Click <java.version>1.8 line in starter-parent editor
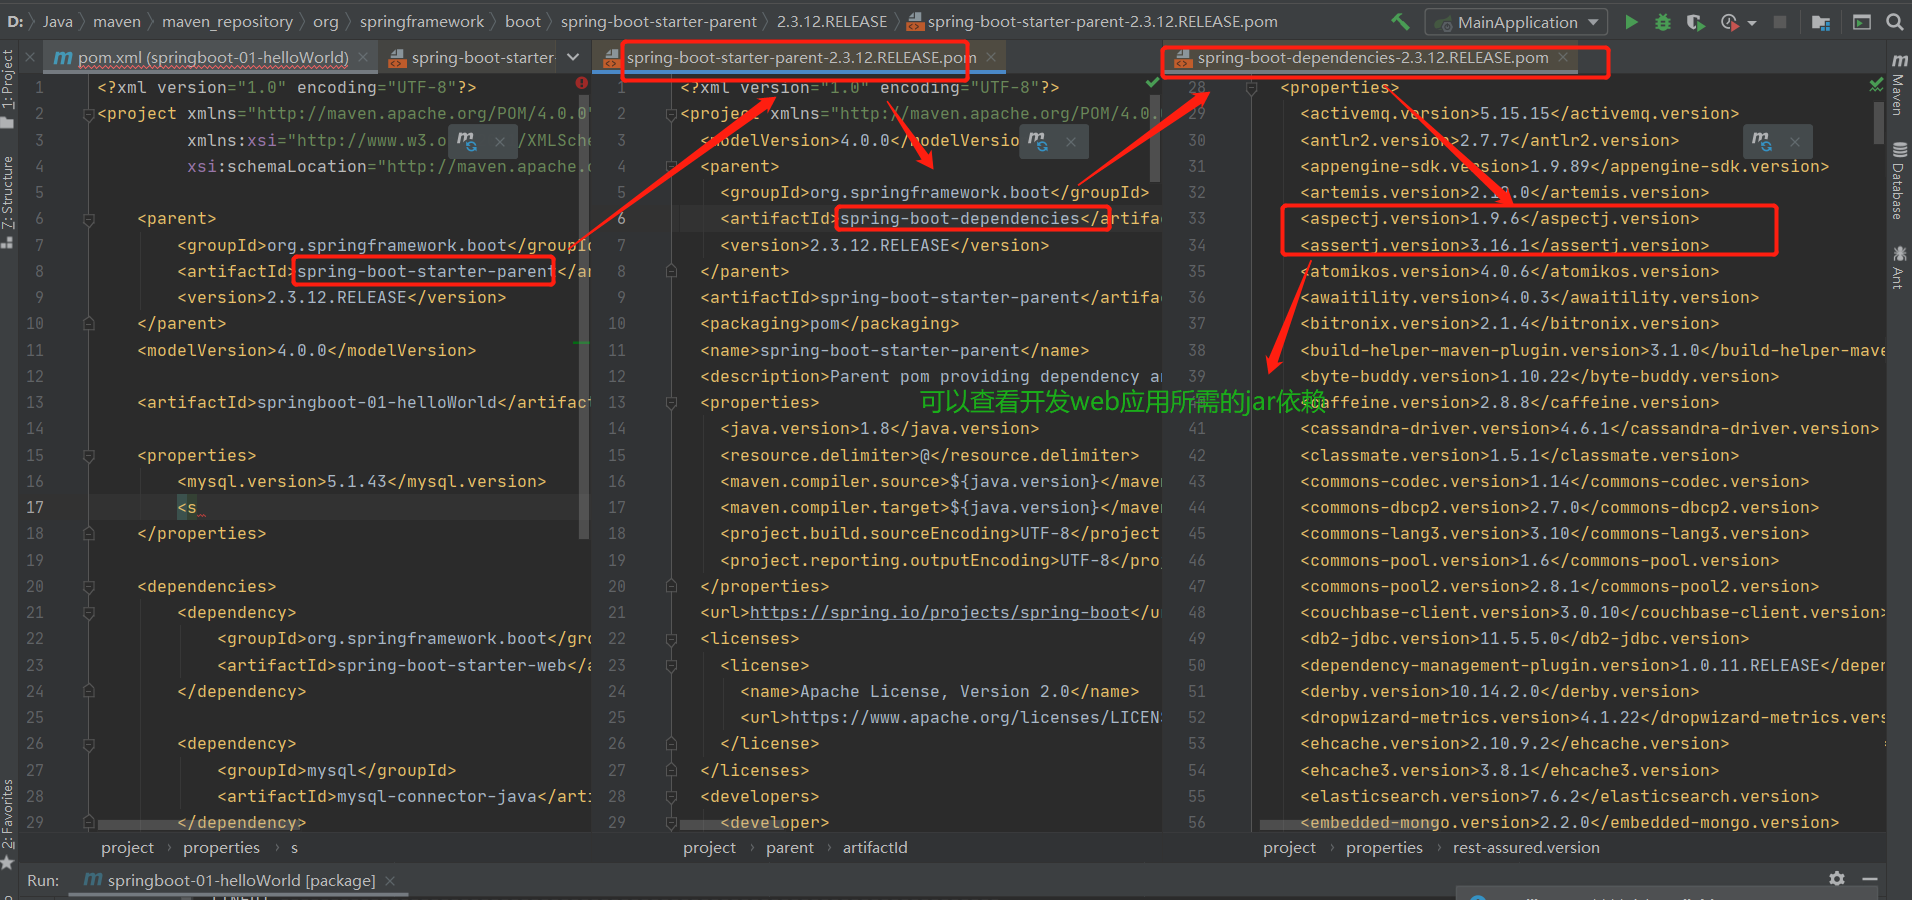This screenshot has height=900, width=1912. [x=879, y=429]
